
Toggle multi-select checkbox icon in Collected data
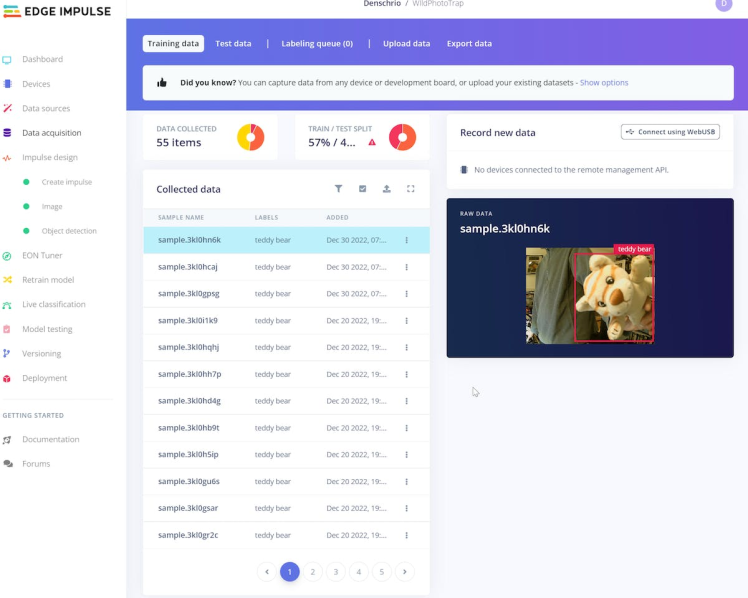click(x=363, y=189)
